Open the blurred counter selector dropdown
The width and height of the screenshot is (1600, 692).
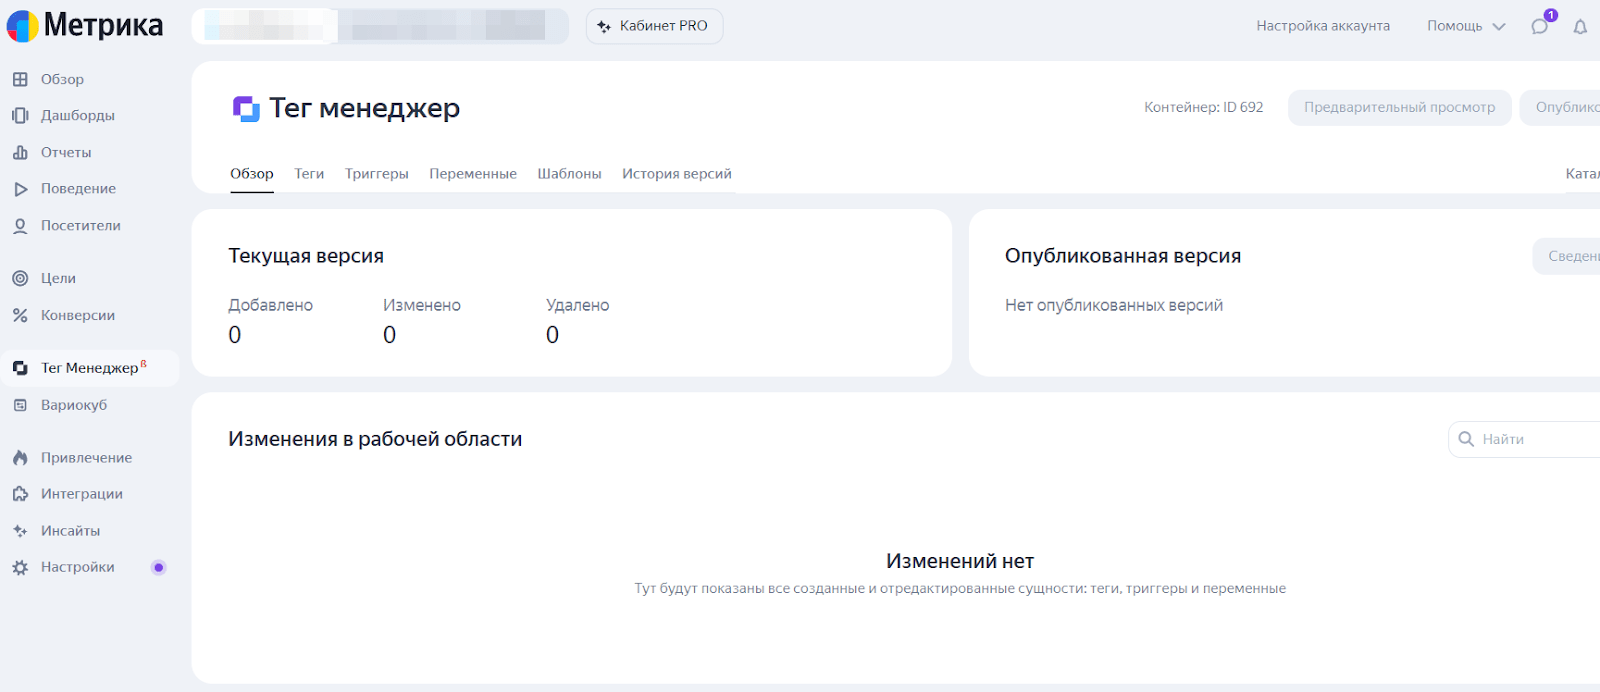click(x=380, y=26)
